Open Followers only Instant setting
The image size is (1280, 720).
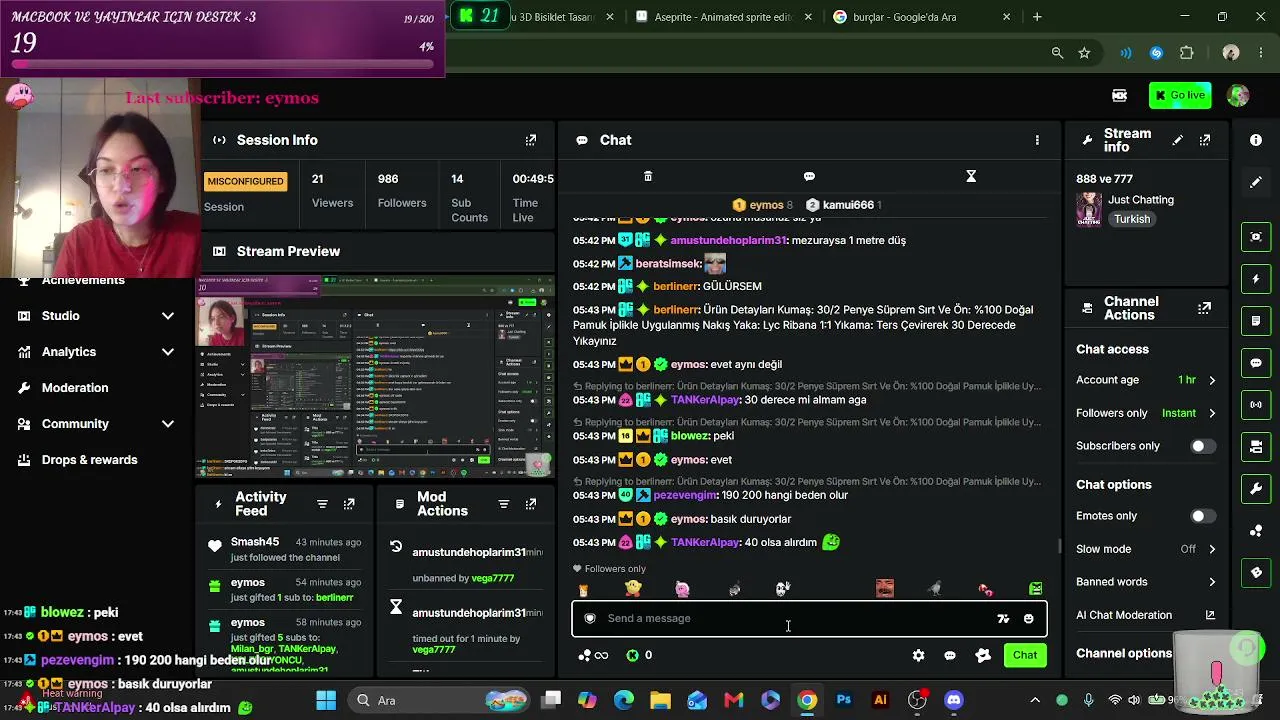pos(1146,413)
